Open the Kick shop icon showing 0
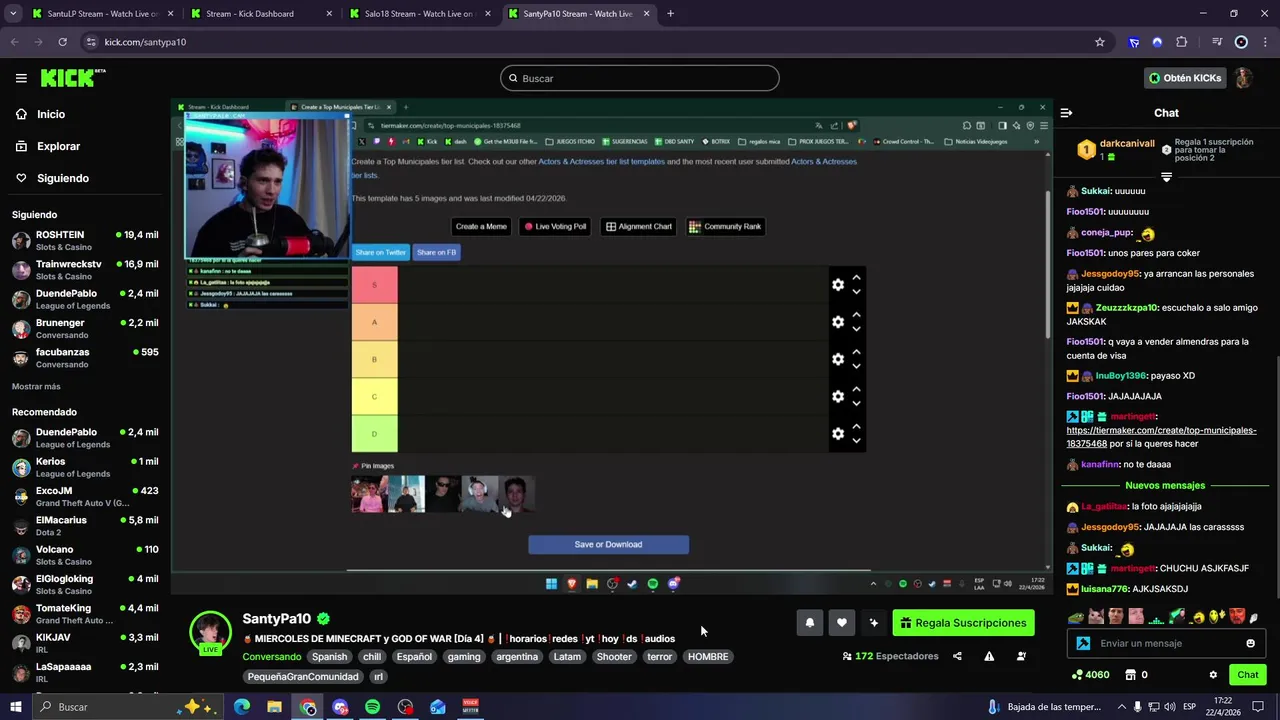Viewport: 1280px width, 720px height. coord(1135,675)
